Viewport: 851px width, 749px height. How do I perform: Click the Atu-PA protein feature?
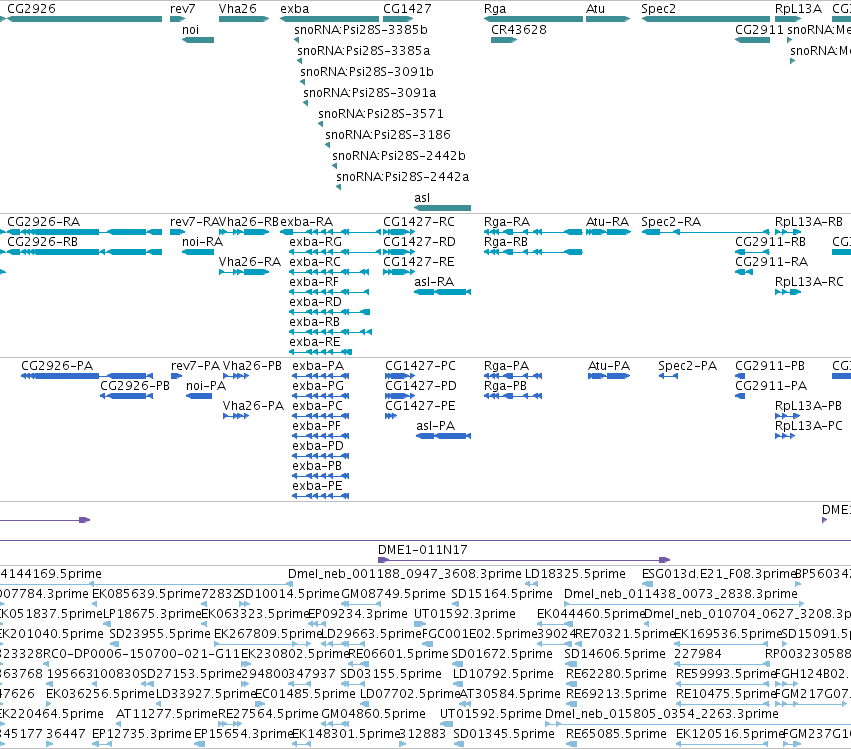(x=609, y=376)
